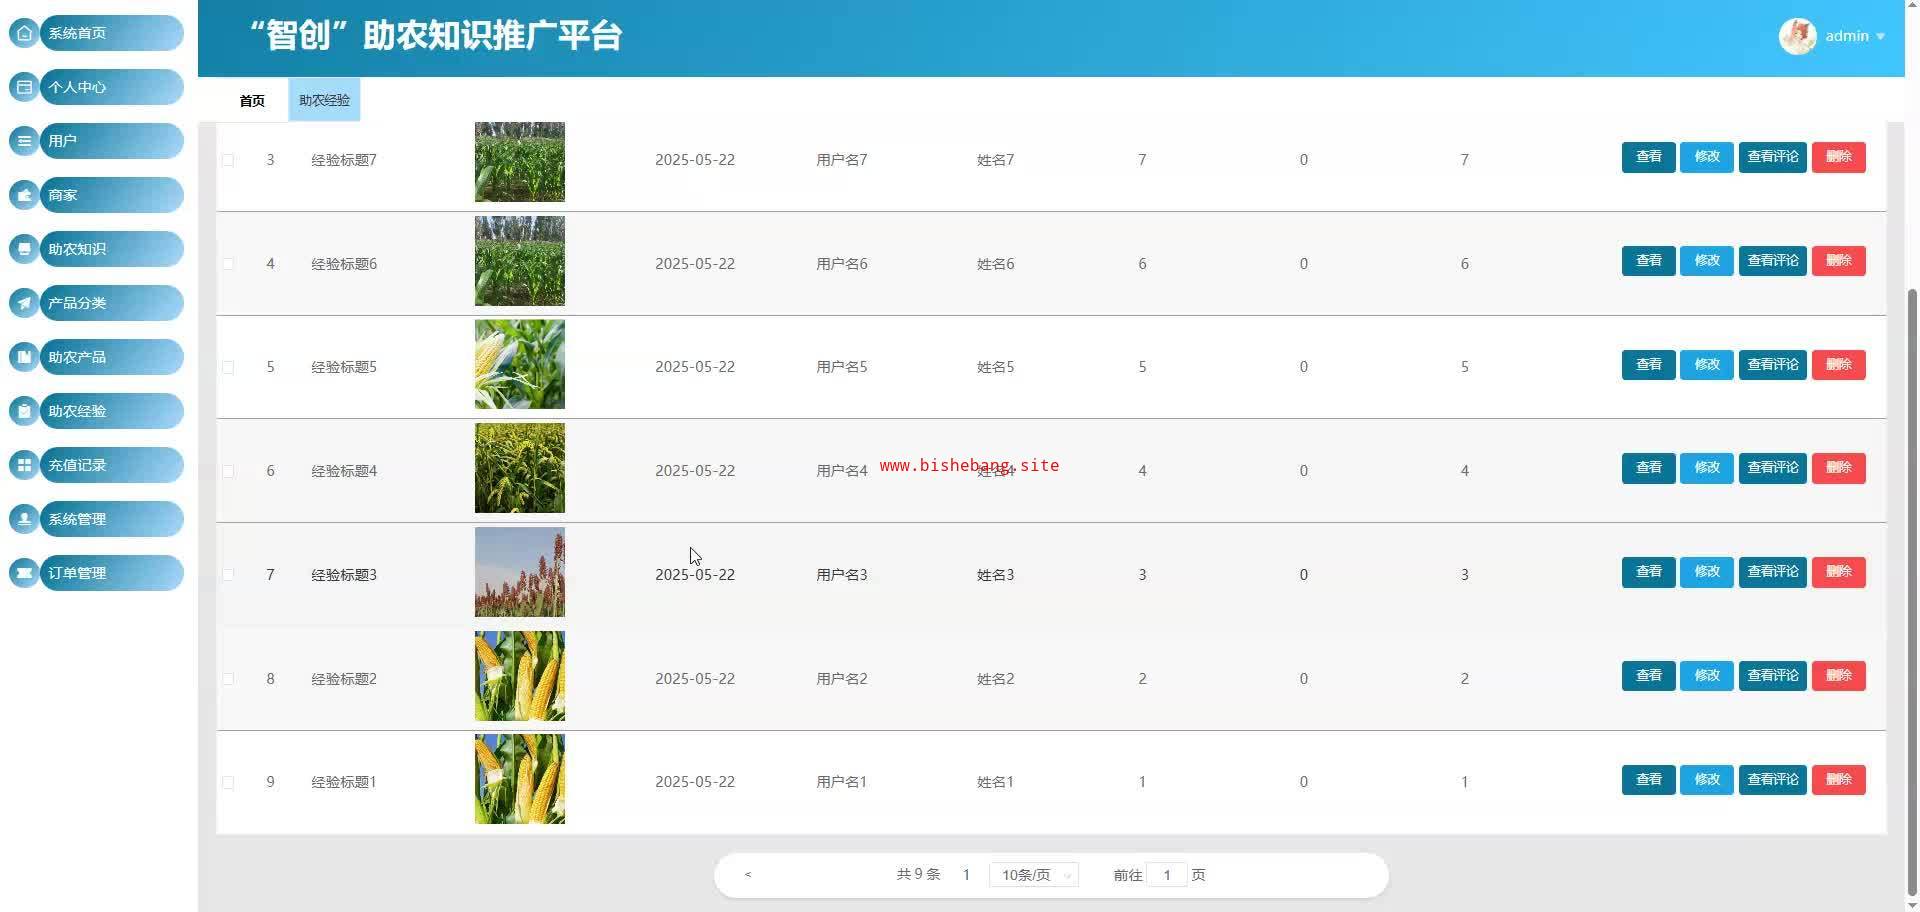Screen dimensions: 1920x912
Task: Open the corn cob thumbnail for 经验标题5
Action: (x=519, y=364)
